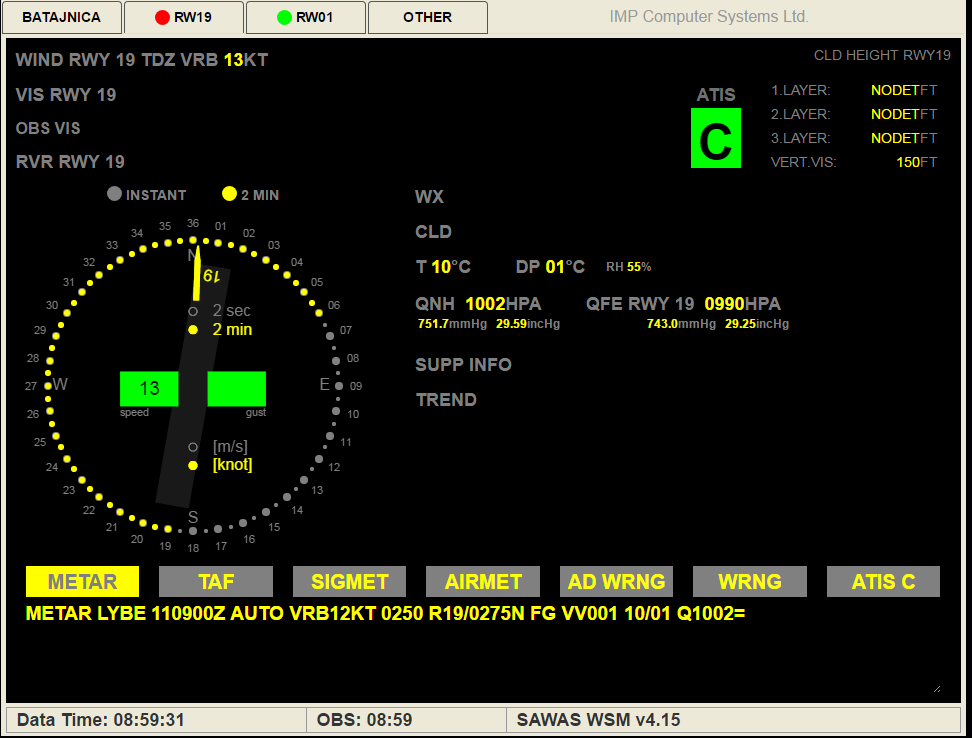Open the OTHER tab
This screenshot has height=738, width=972.
[x=427, y=18]
